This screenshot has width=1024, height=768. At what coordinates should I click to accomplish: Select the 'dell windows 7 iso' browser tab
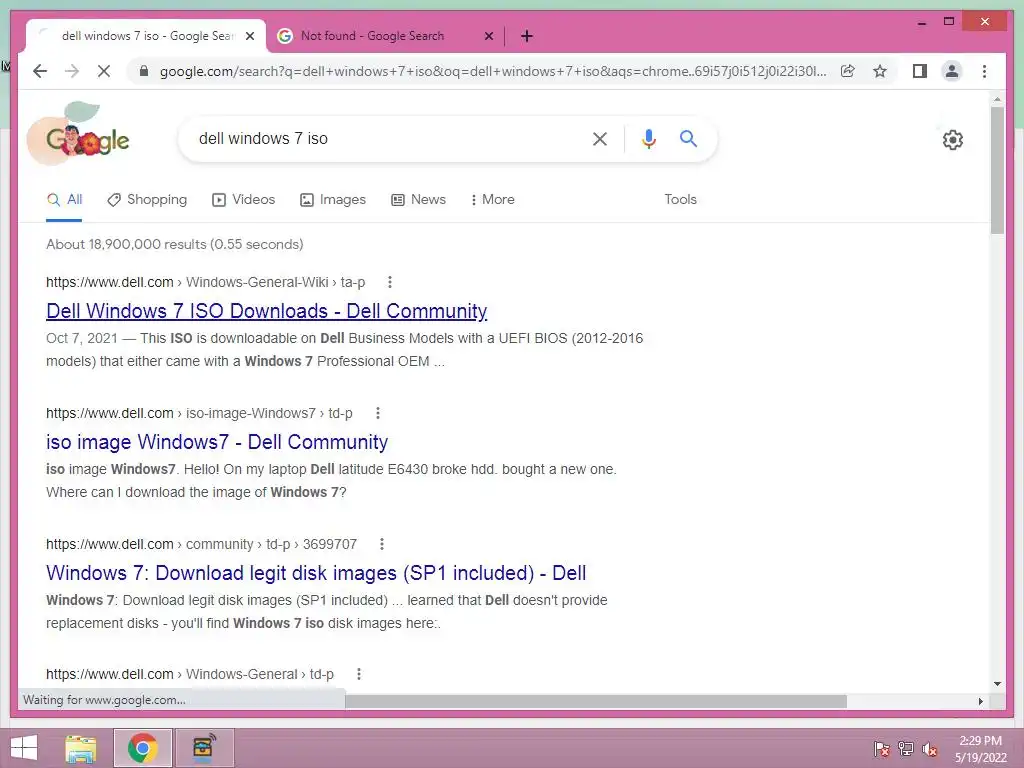147,36
